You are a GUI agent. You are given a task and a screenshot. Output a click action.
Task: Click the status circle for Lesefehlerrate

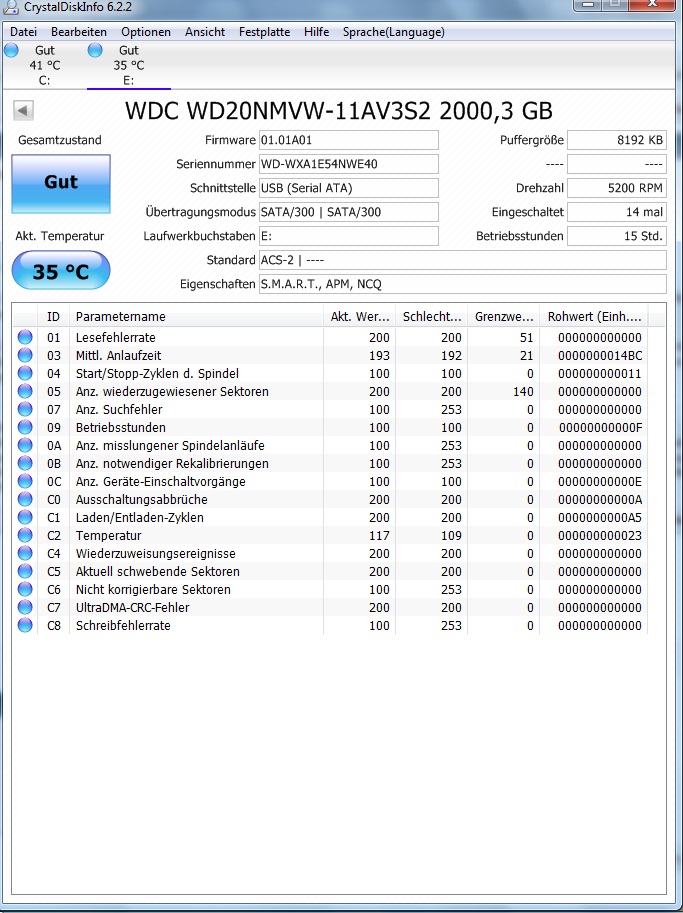(x=25, y=338)
